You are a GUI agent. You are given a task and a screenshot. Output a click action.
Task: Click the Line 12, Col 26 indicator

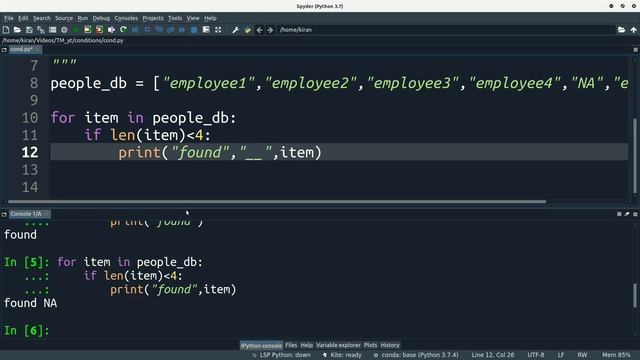(x=493, y=355)
